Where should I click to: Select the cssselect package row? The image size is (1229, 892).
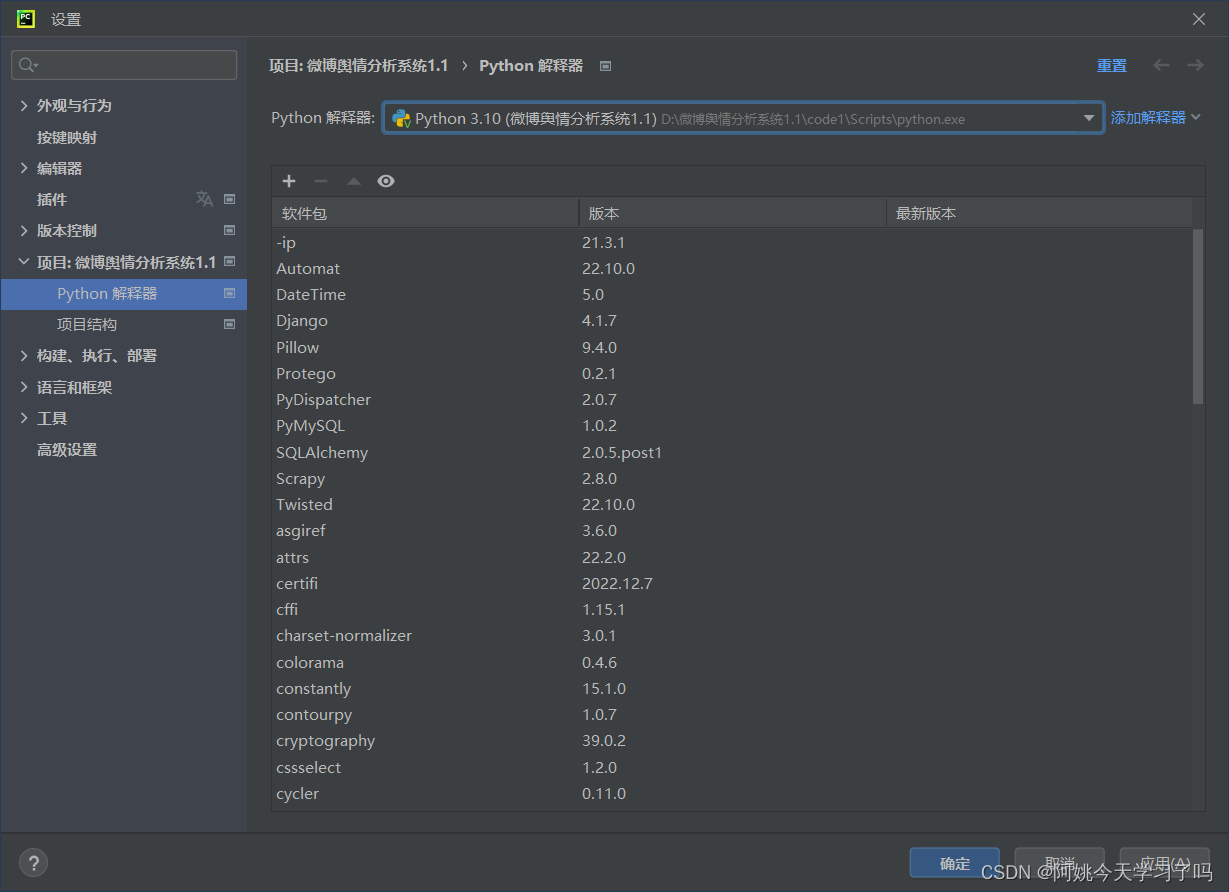click(x=732, y=767)
